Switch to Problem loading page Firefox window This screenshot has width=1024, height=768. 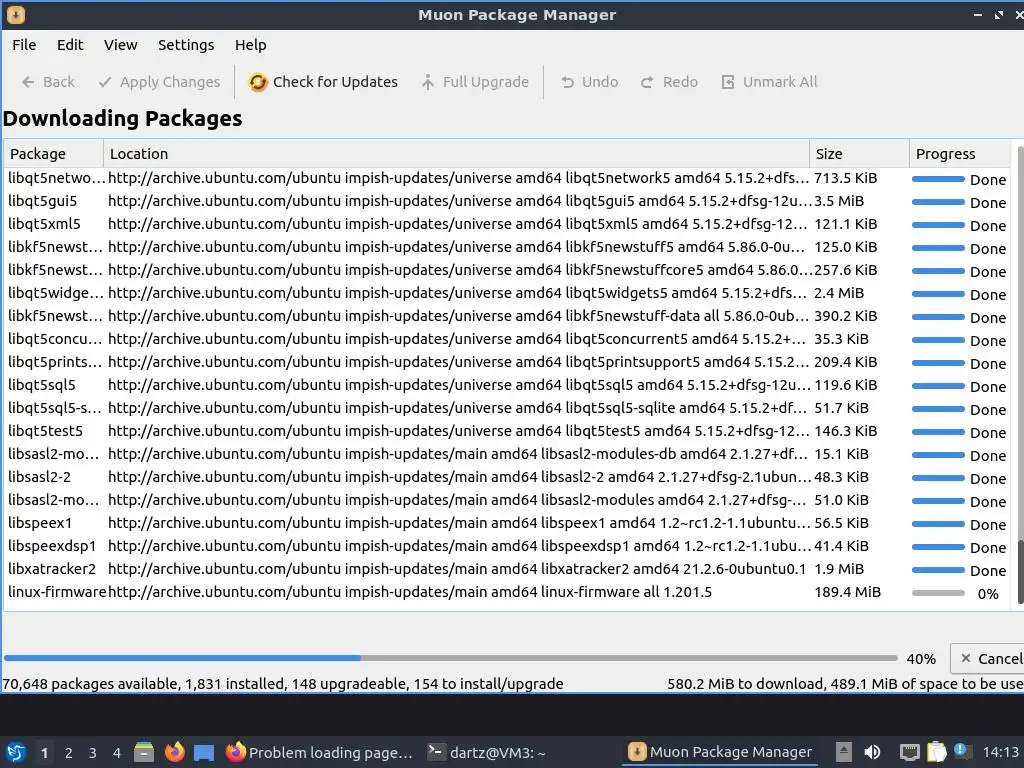click(319, 752)
